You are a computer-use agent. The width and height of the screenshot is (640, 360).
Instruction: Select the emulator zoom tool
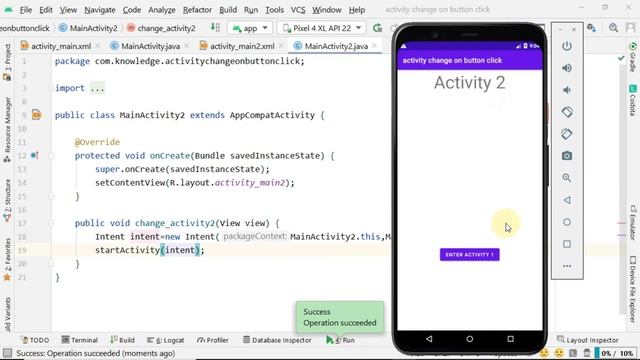pyautogui.click(x=567, y=178)
